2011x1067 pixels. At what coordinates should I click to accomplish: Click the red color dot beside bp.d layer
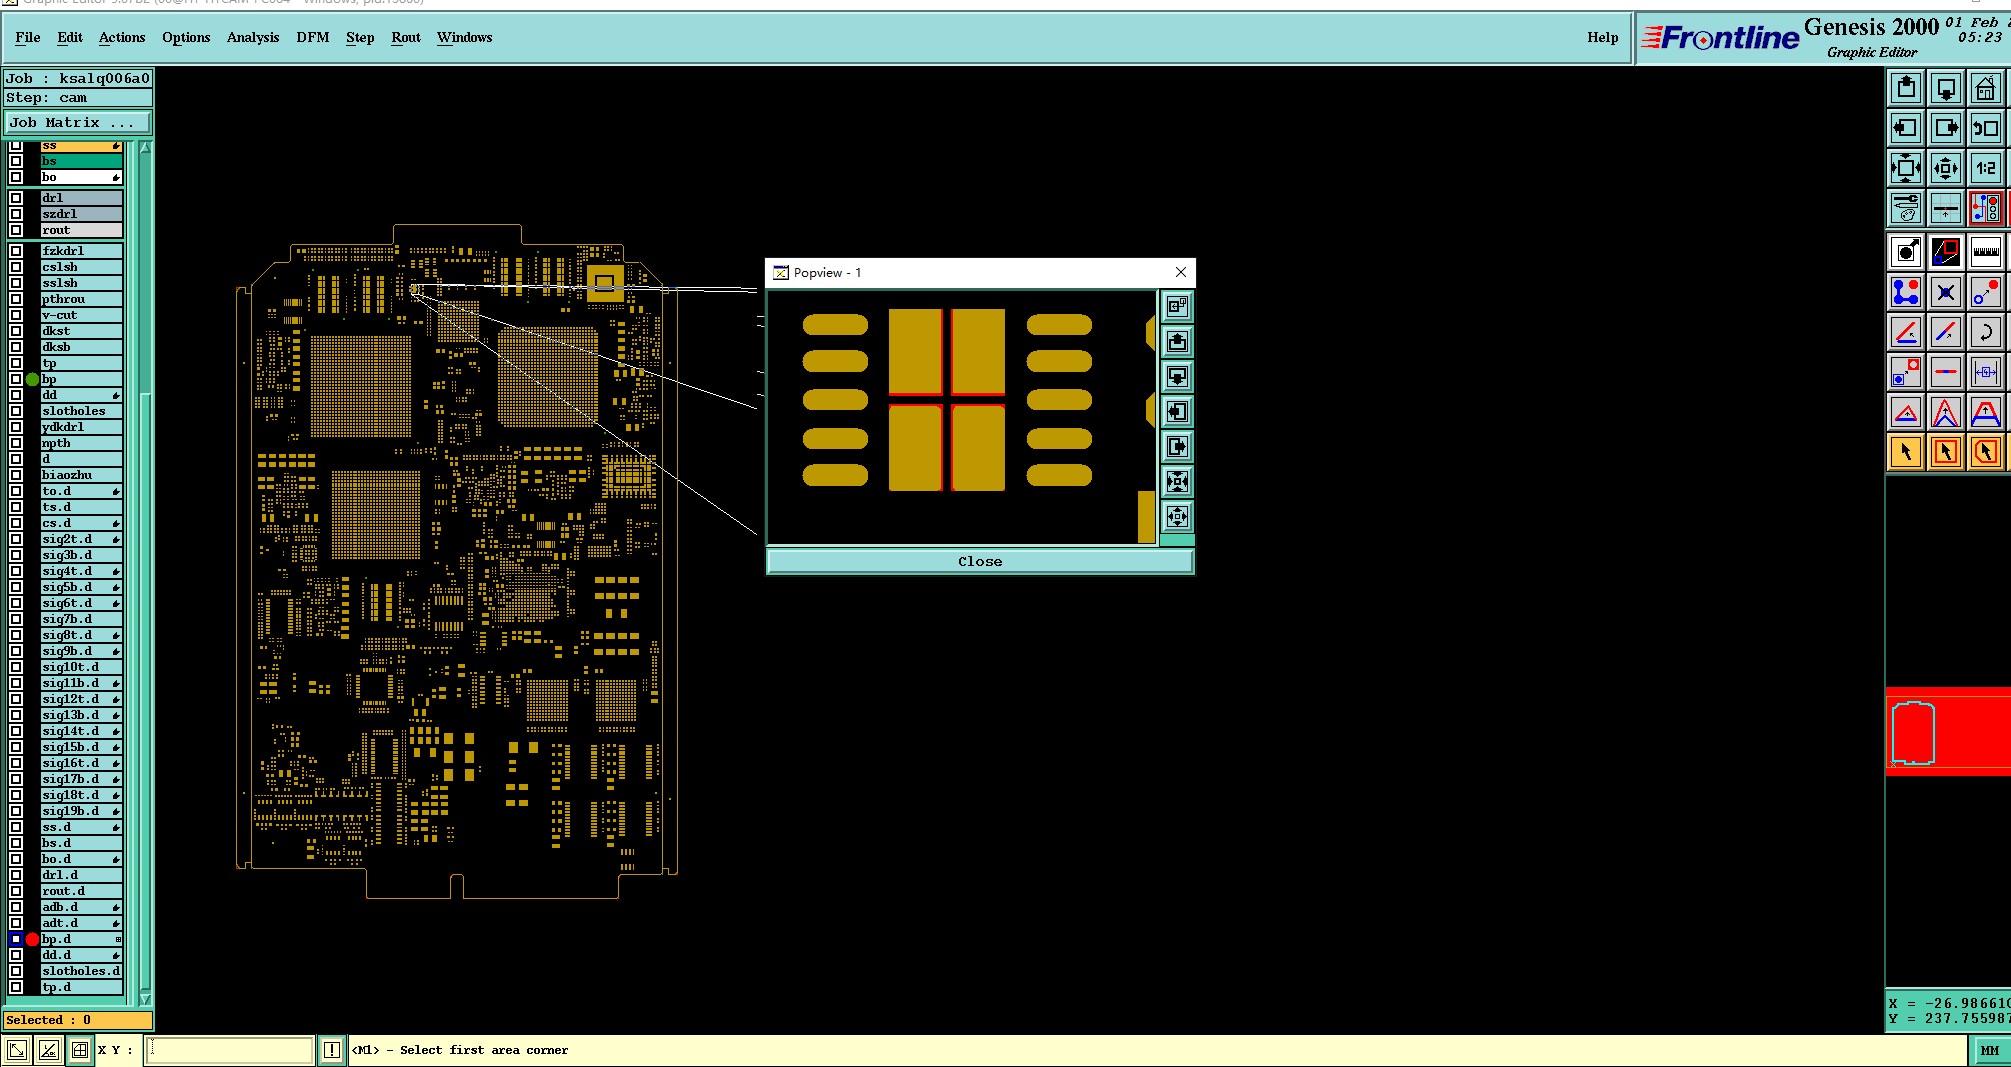tap(32, 939)
